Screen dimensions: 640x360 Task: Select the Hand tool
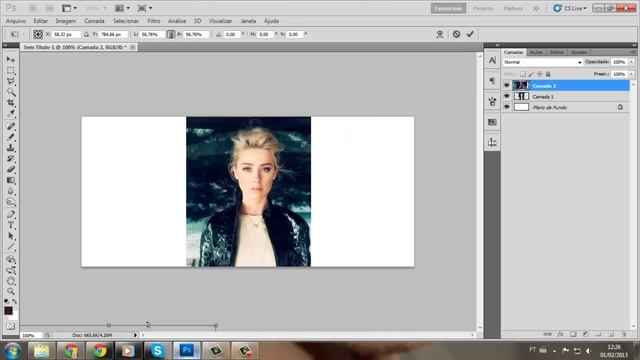coord(11,281)
